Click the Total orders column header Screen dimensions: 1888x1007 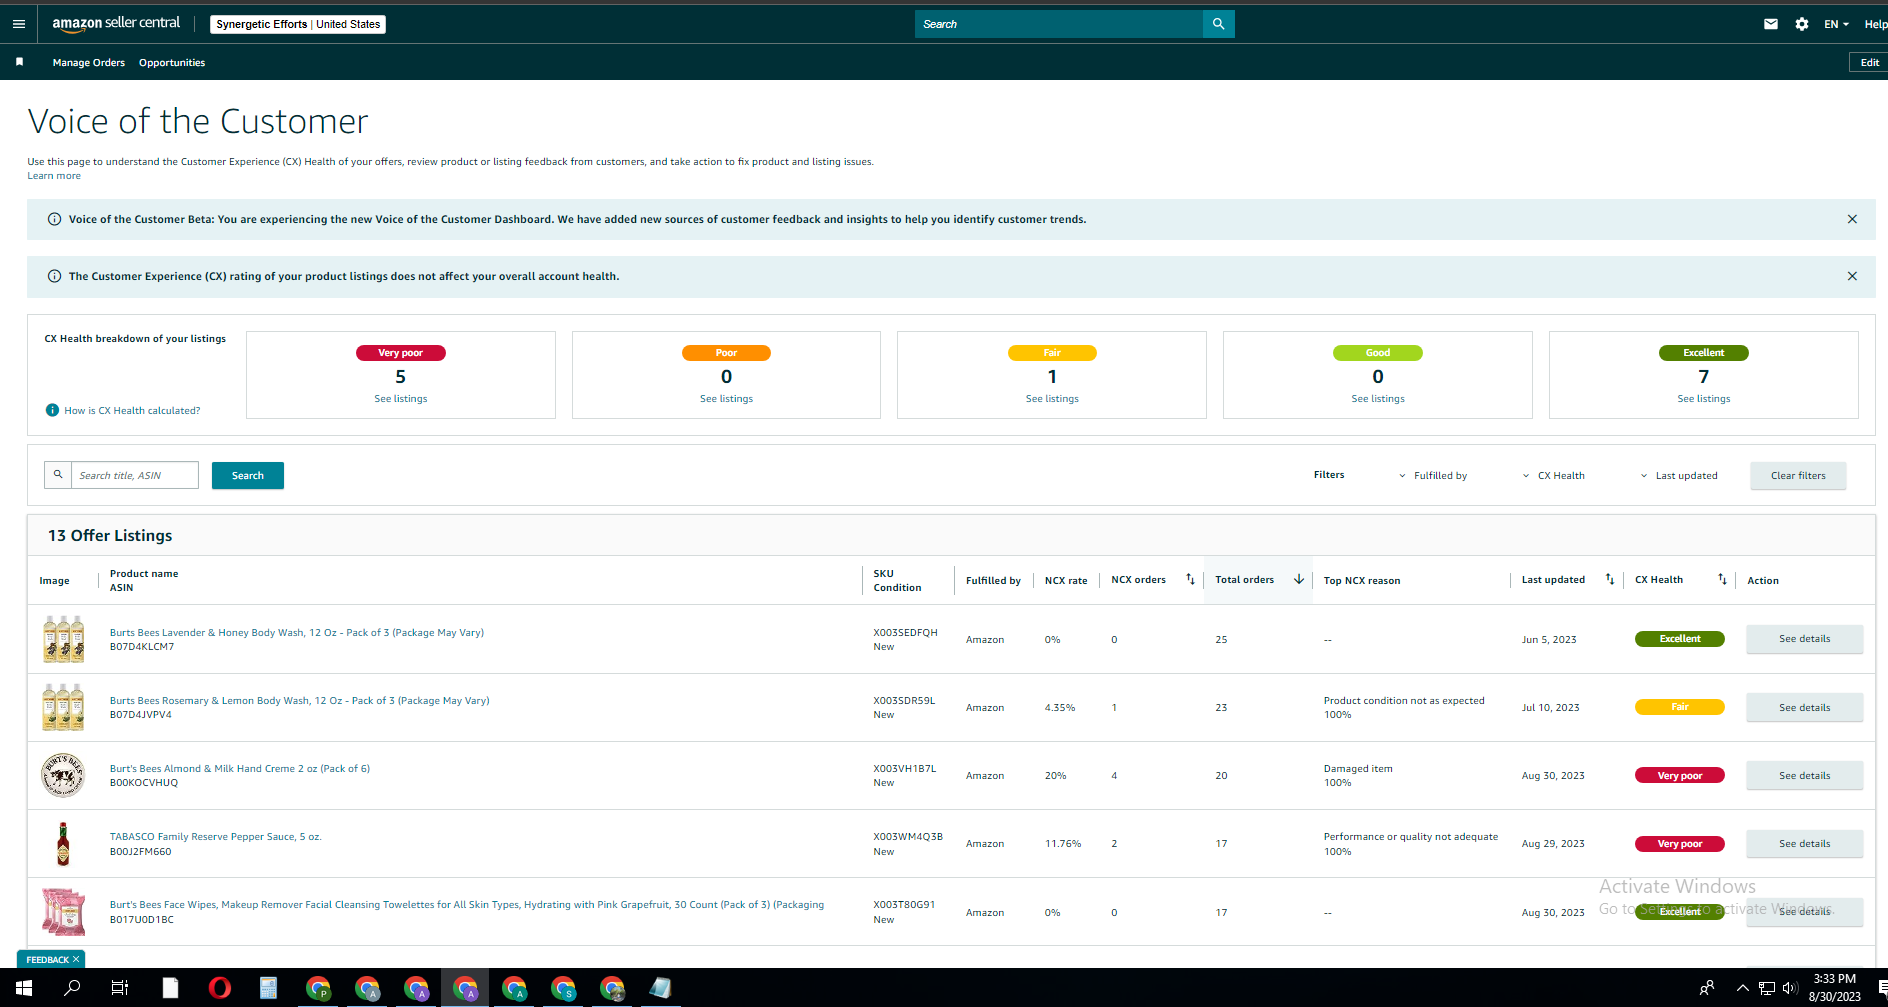(x=1244, y=579)
